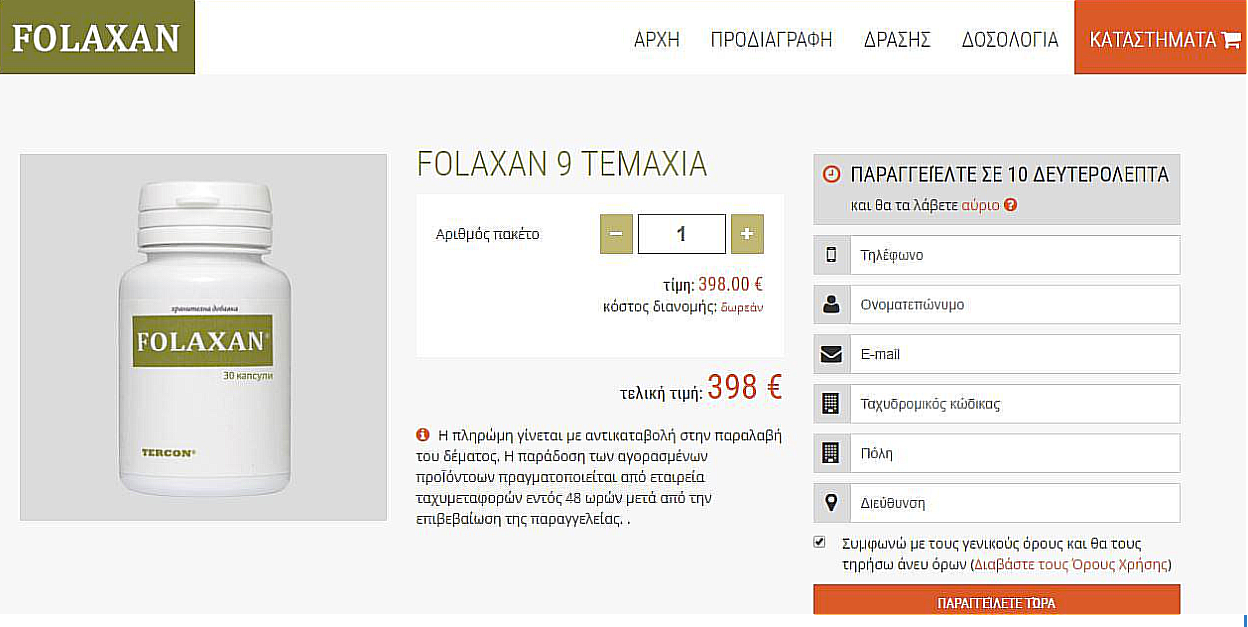1248x627 pixels.
Task: Click the Folaxan bottle product image
Action: (203, 337)
